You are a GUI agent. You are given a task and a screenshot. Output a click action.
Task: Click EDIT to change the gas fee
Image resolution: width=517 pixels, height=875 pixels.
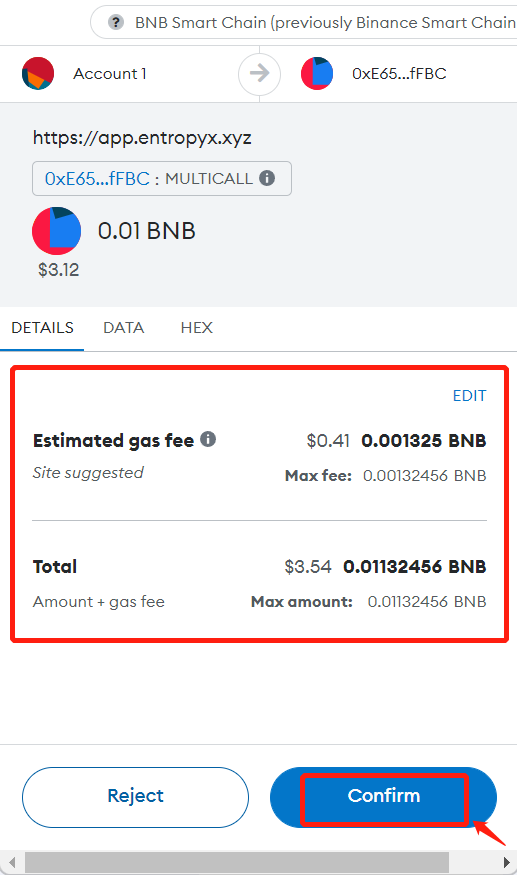tap(470, 396)
